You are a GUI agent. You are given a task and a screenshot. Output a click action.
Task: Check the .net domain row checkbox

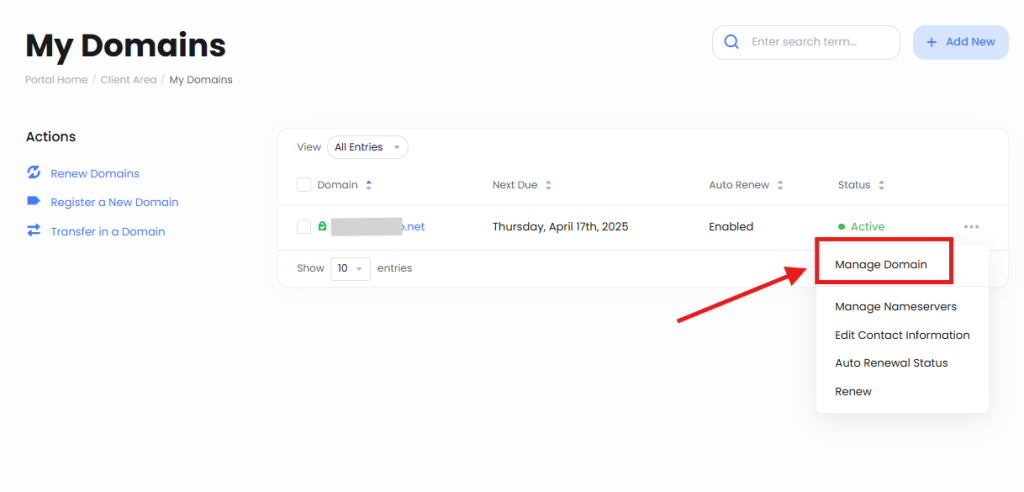pos(304,227)
